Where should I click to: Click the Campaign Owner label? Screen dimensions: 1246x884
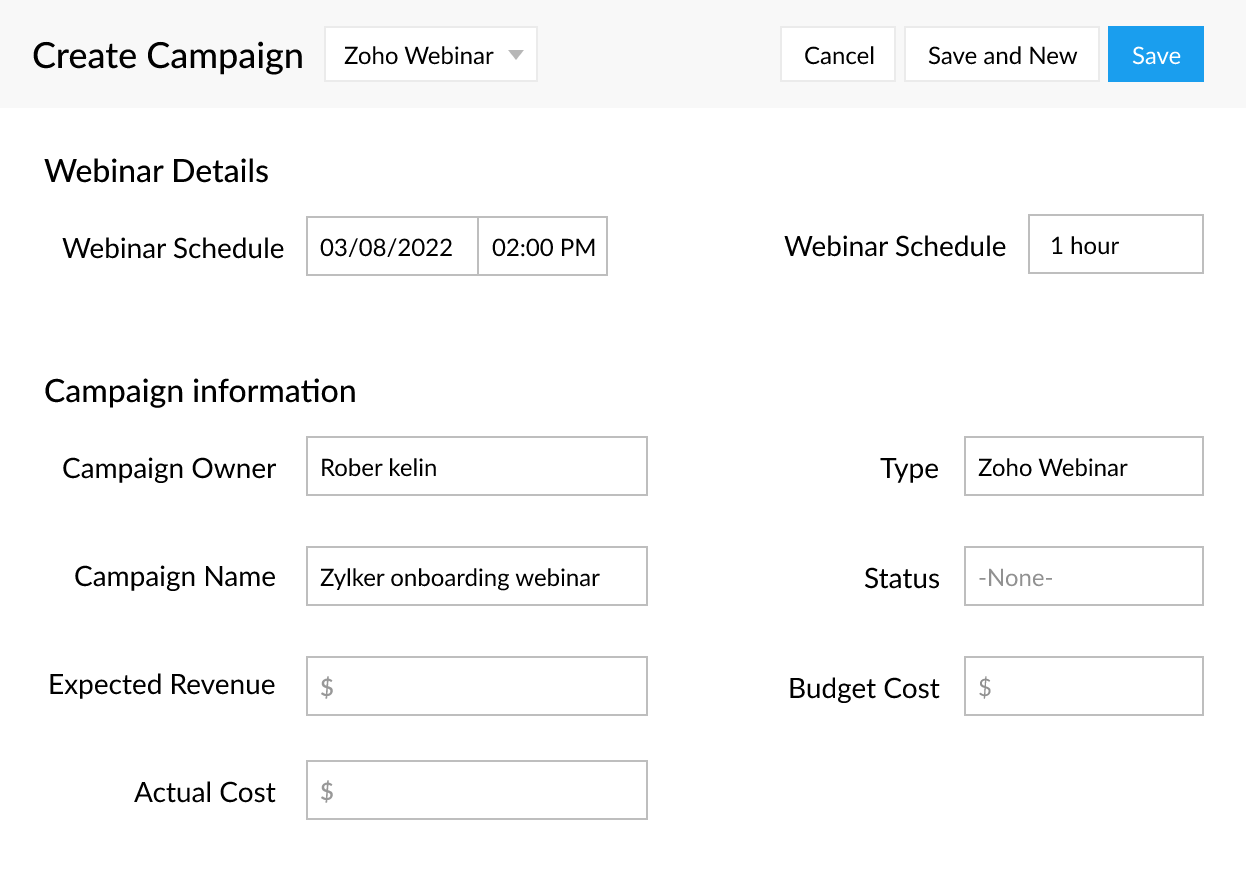[x=169, y=469]
